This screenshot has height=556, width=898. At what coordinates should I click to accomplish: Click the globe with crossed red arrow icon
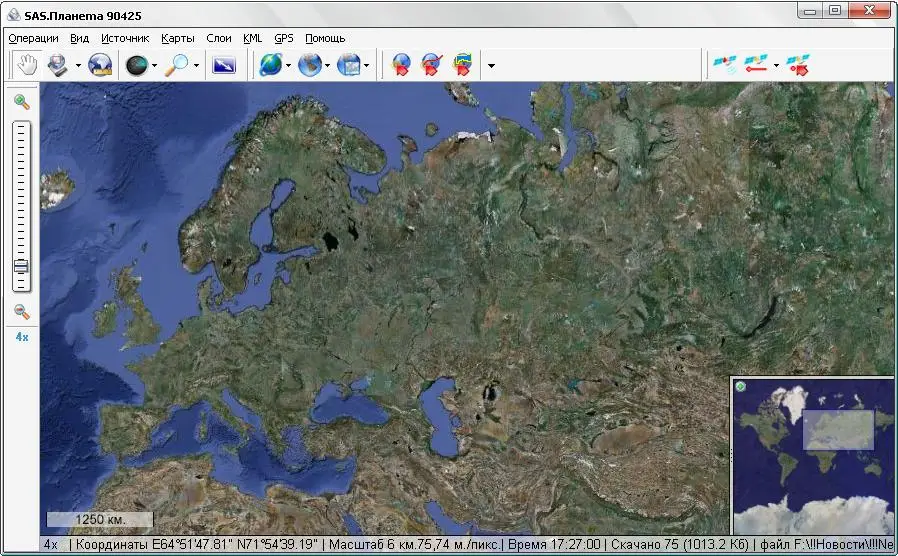tap(431, 65)
